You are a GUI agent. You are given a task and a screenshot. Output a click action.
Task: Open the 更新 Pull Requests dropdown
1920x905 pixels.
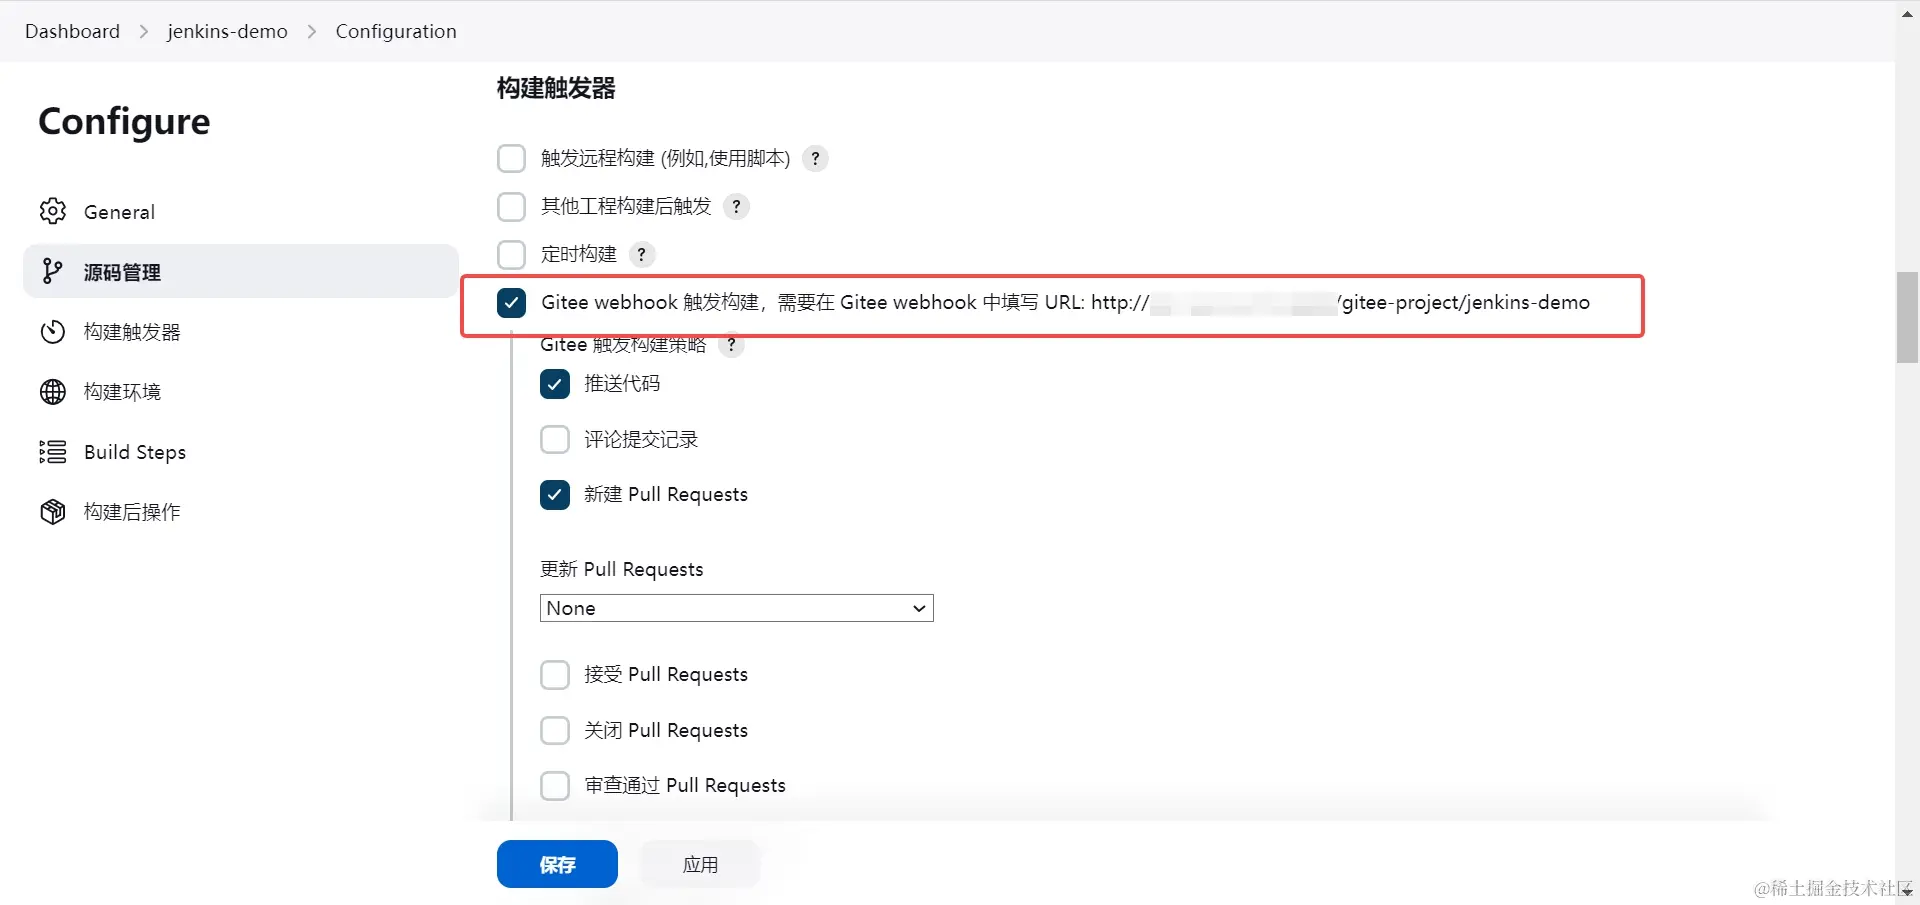pos(736,607)
